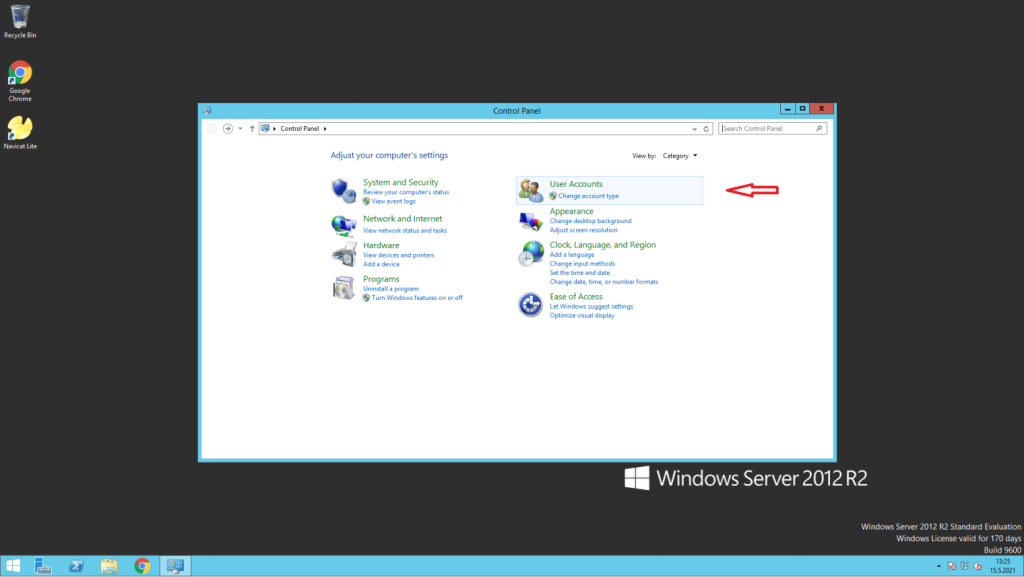Open View event logs link
1024x577 pixels.
pyautogui.click(x=393, y=202)
